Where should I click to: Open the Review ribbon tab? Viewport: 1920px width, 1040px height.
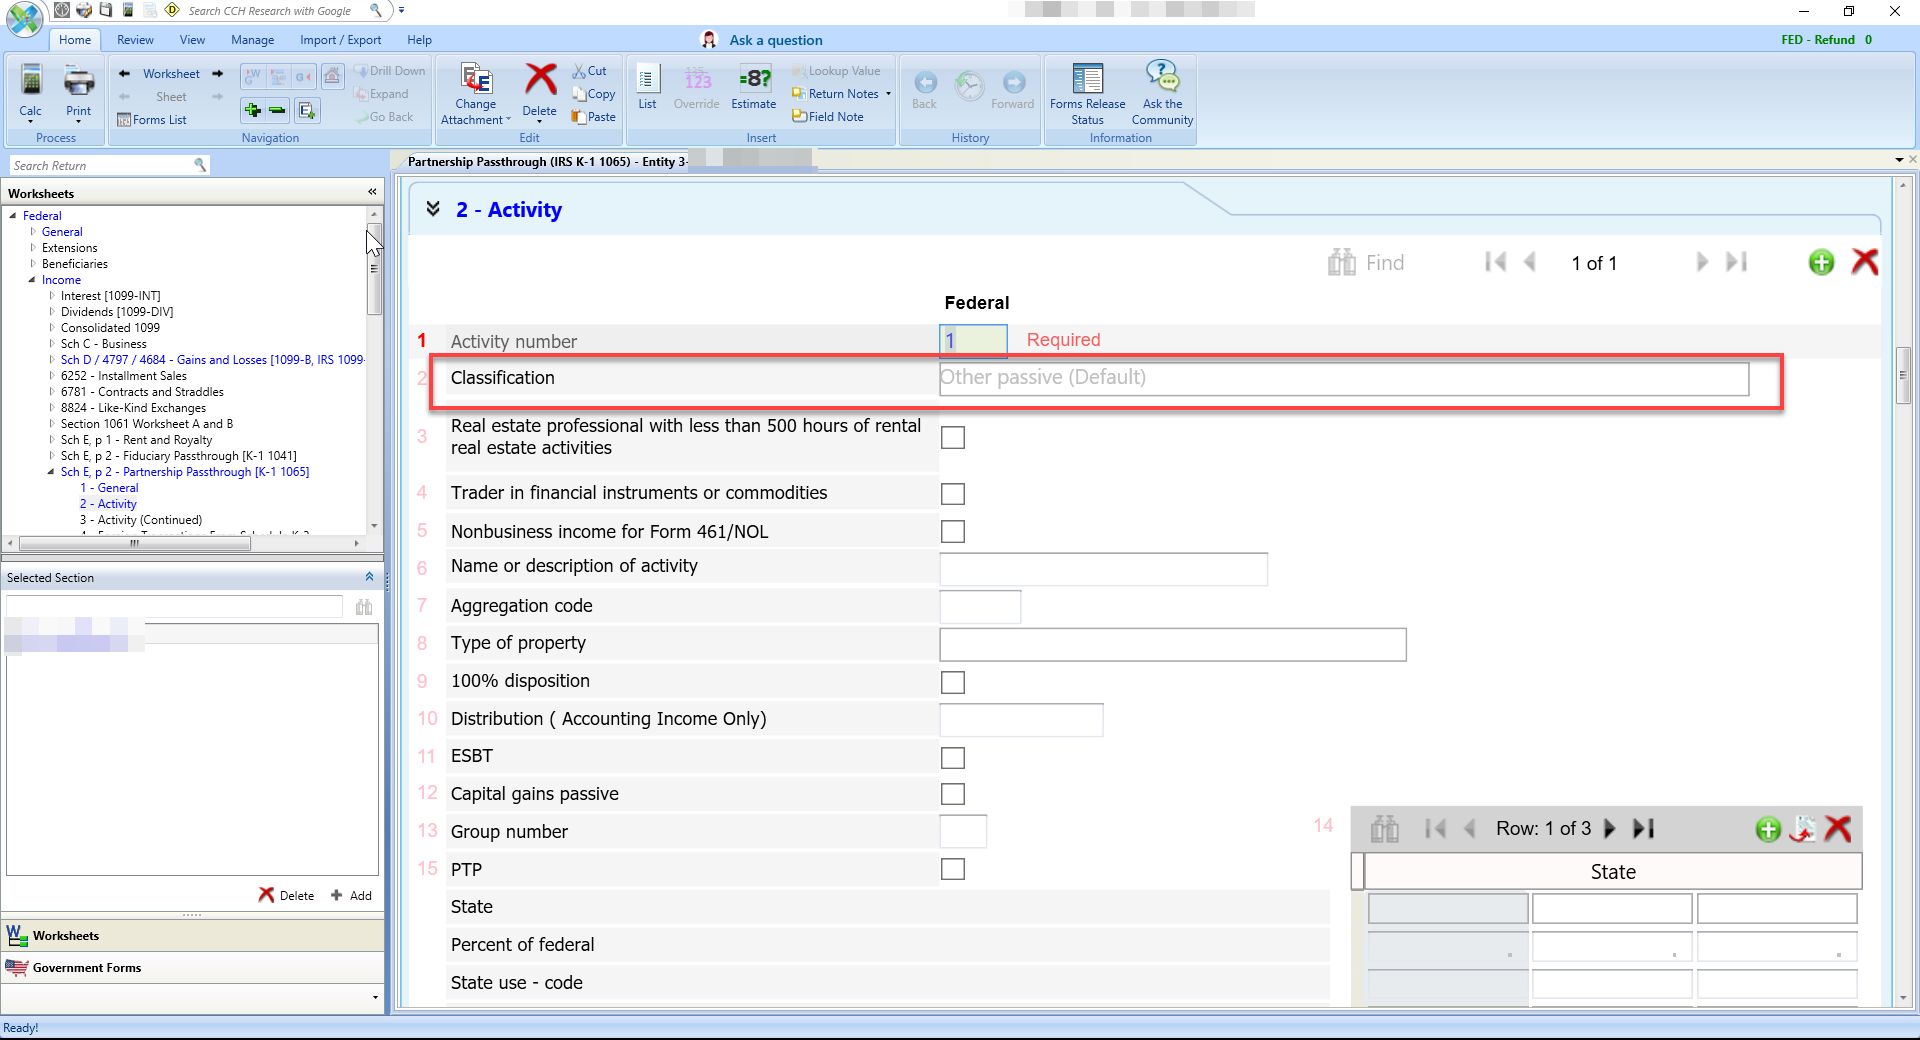[135, 40]
